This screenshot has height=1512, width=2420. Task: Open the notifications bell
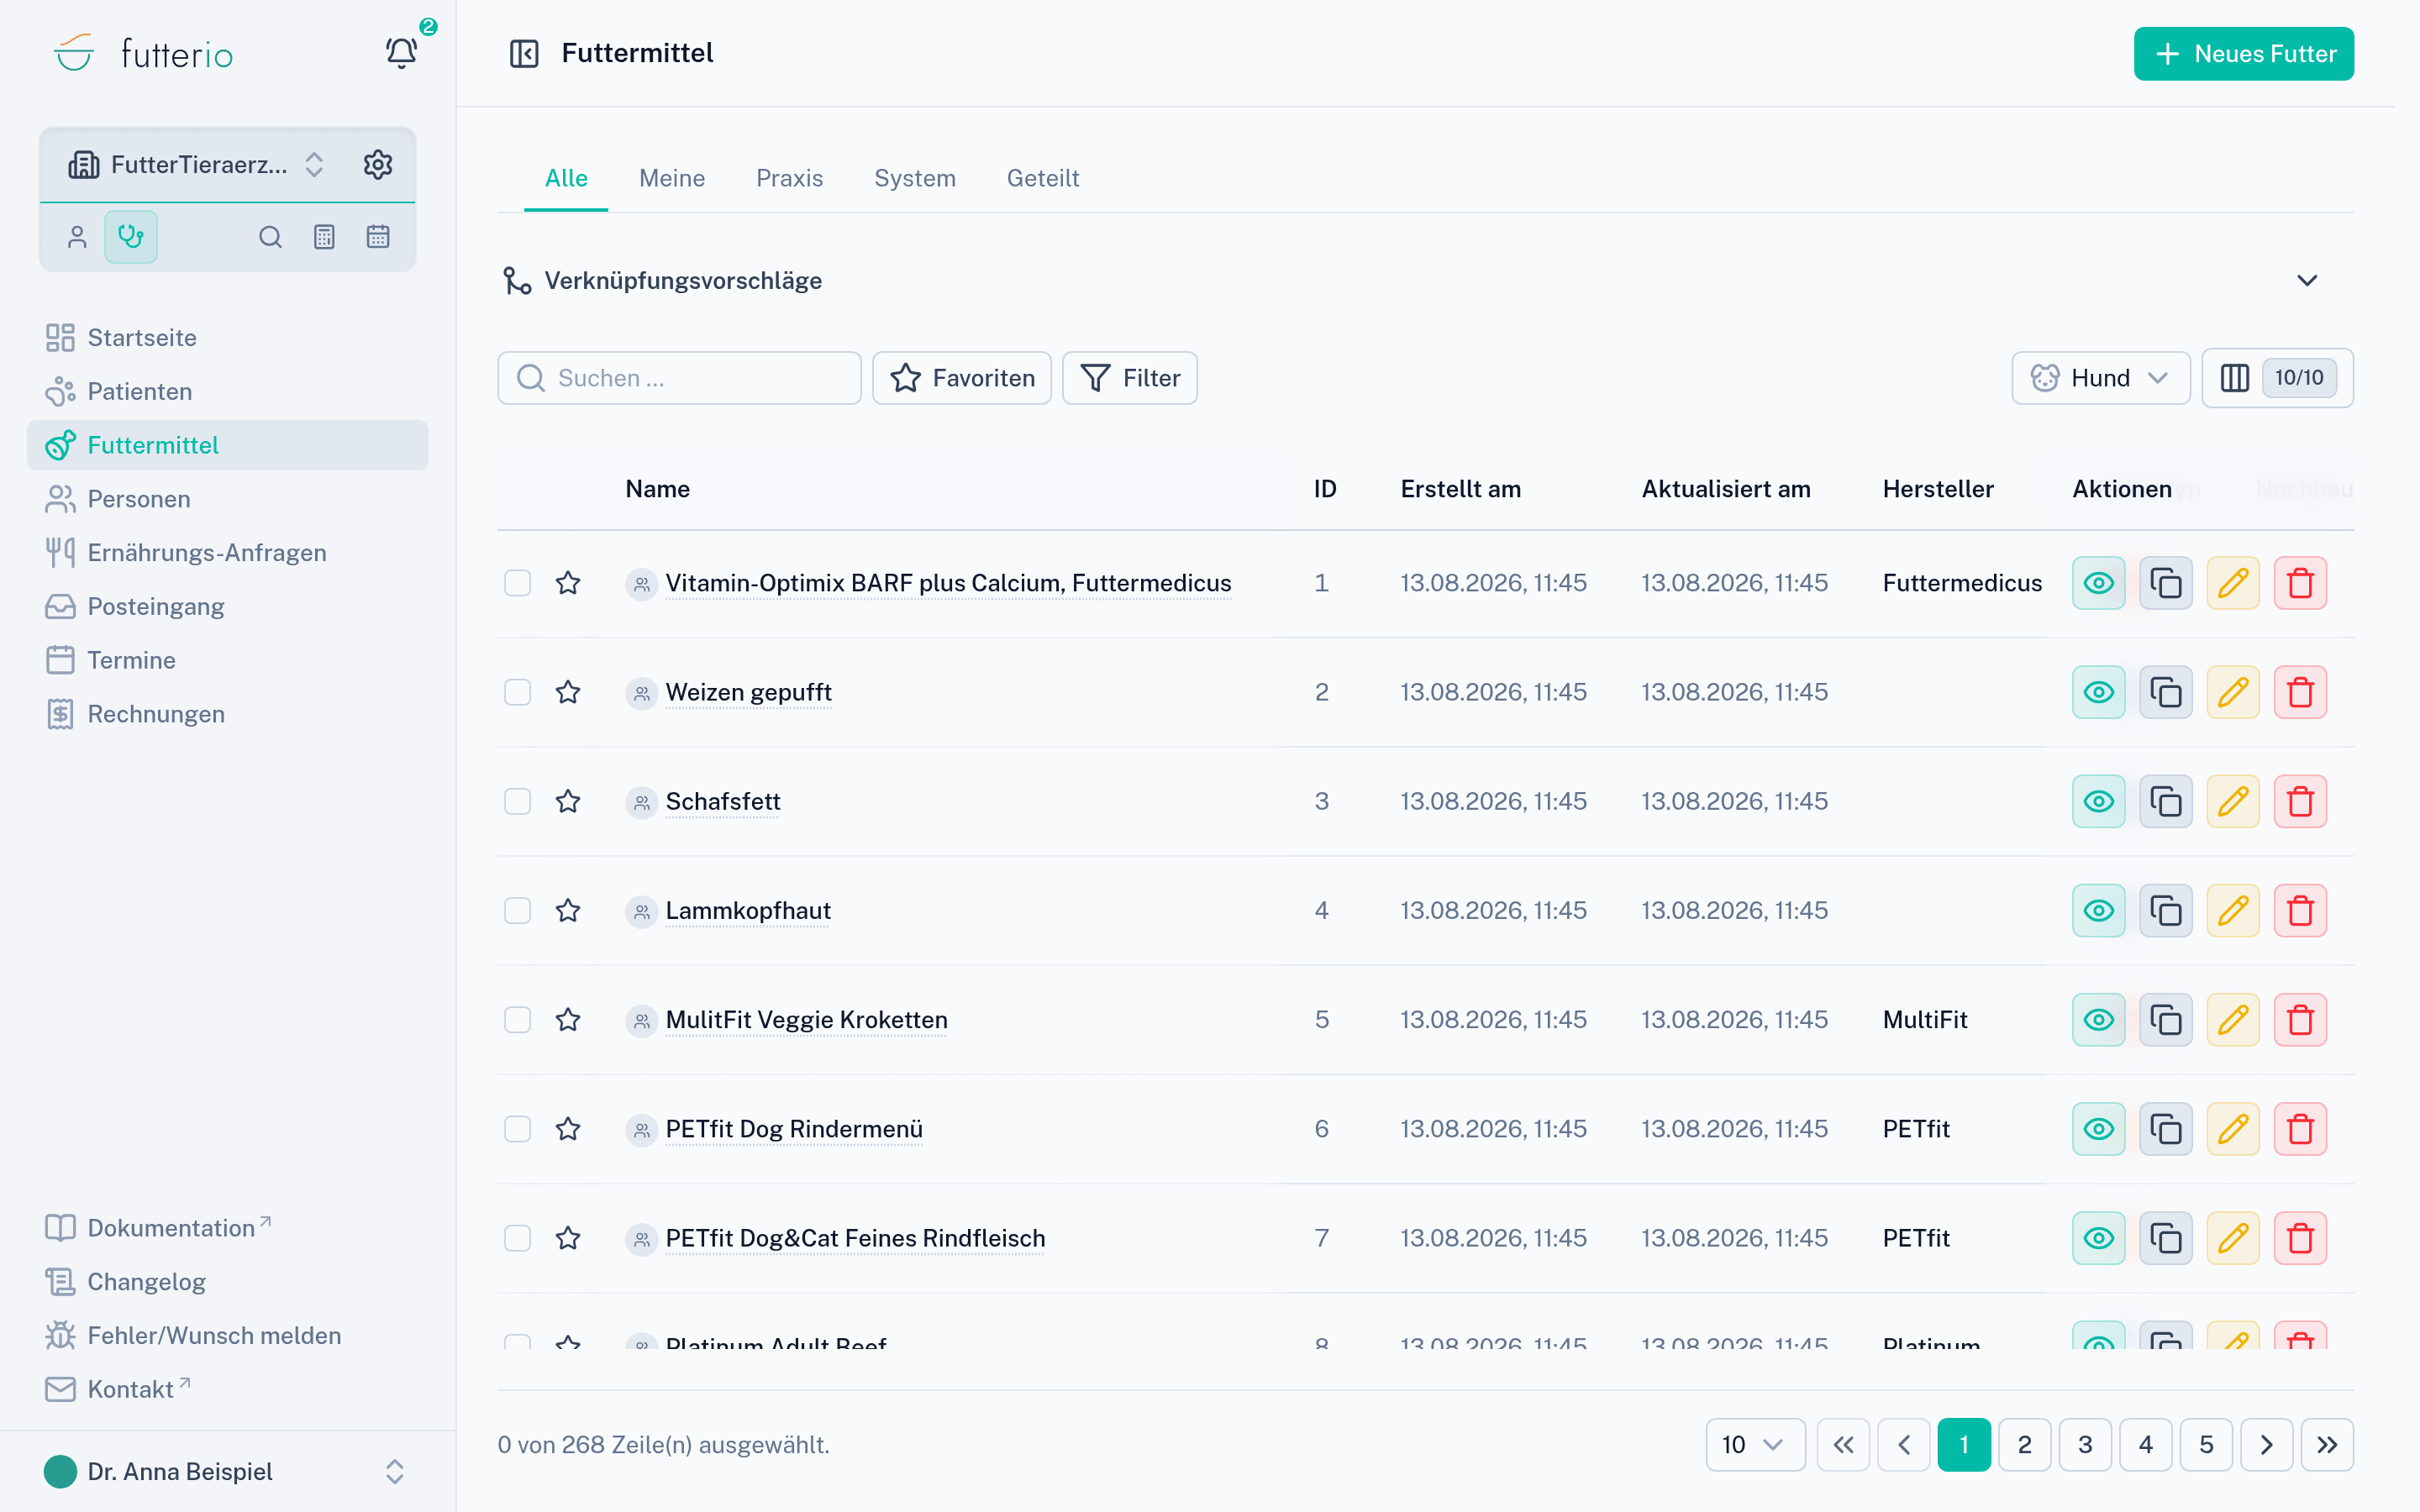401,53
